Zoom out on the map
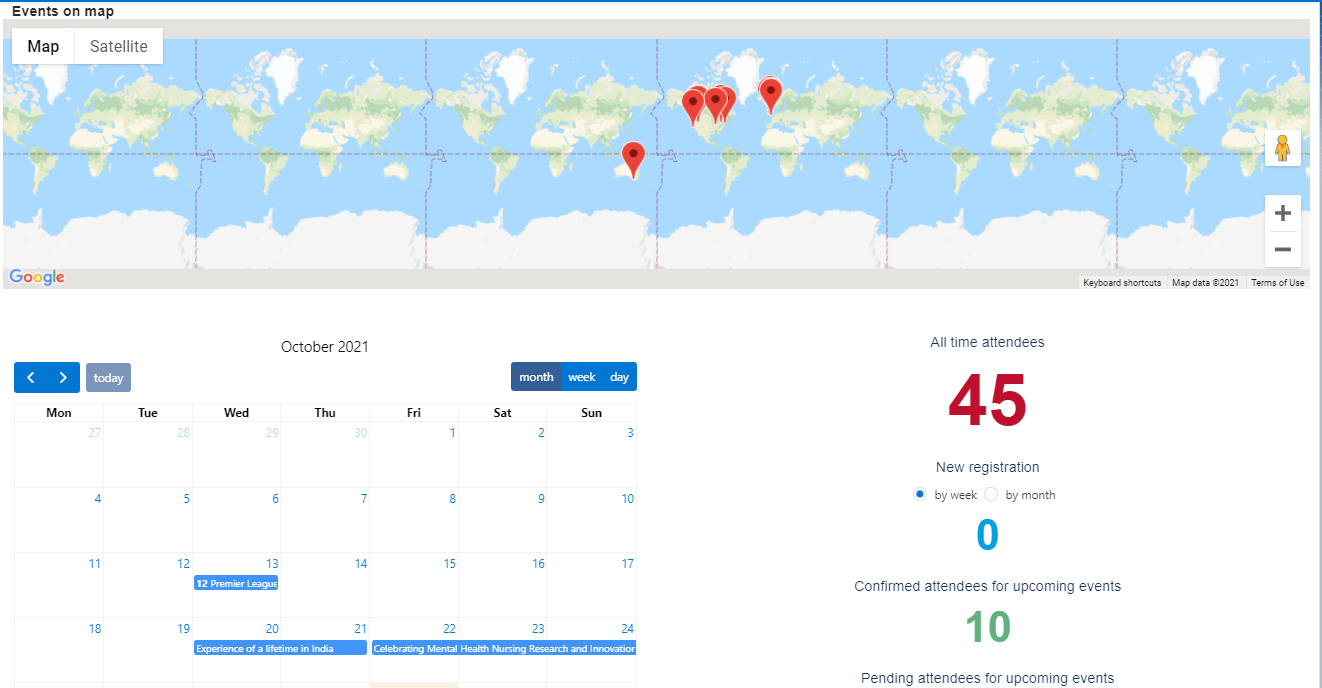Screen dimensions: 1322x688 pos(1282,249)
